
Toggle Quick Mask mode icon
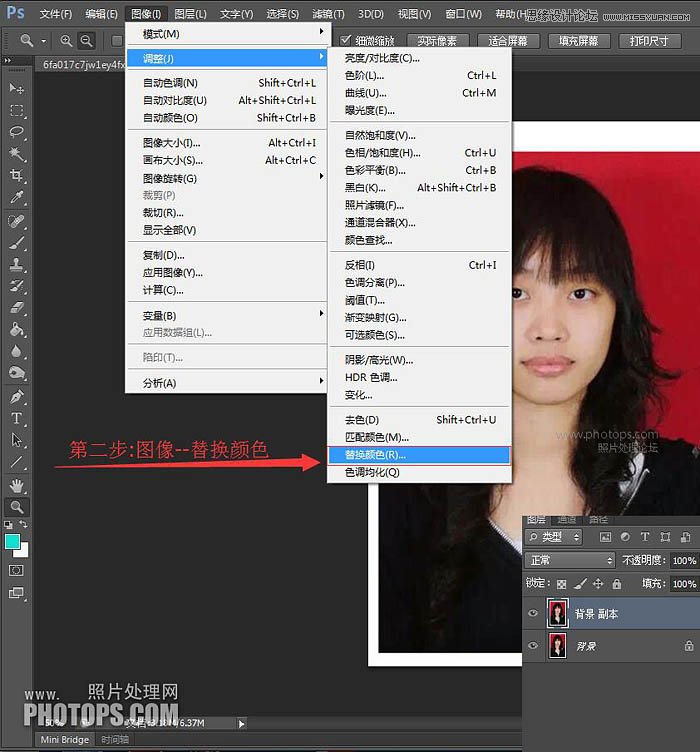coord(16,570)
